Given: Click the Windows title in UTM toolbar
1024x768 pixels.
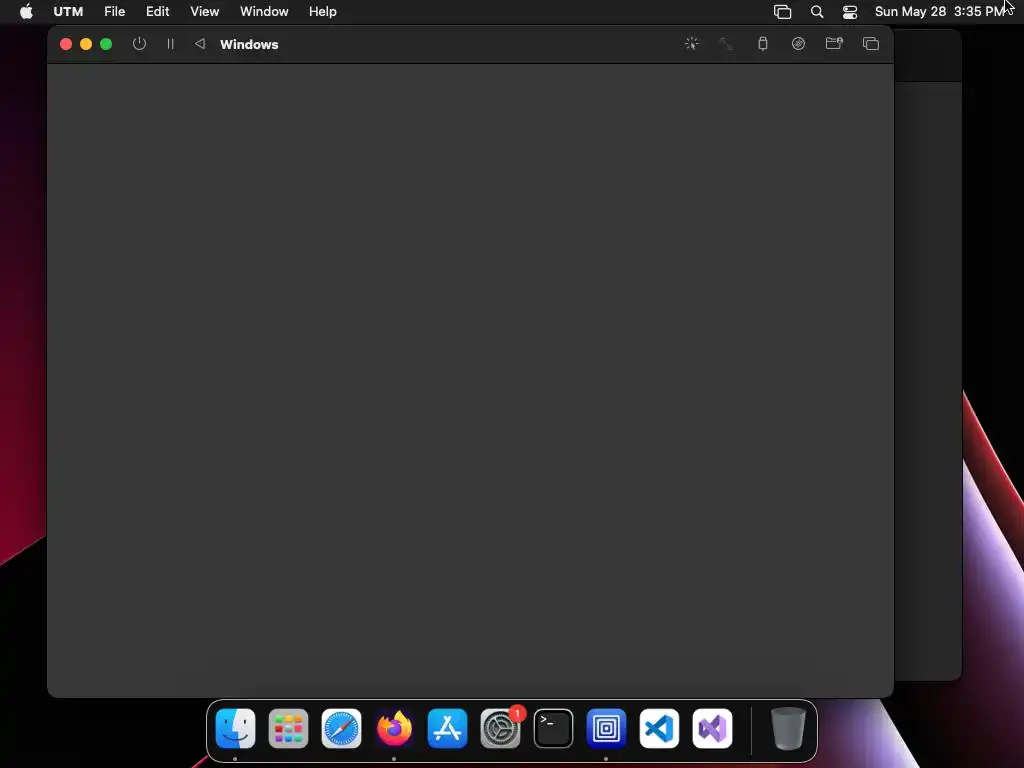Looking at the screenshot, I should tap(249, 44).
